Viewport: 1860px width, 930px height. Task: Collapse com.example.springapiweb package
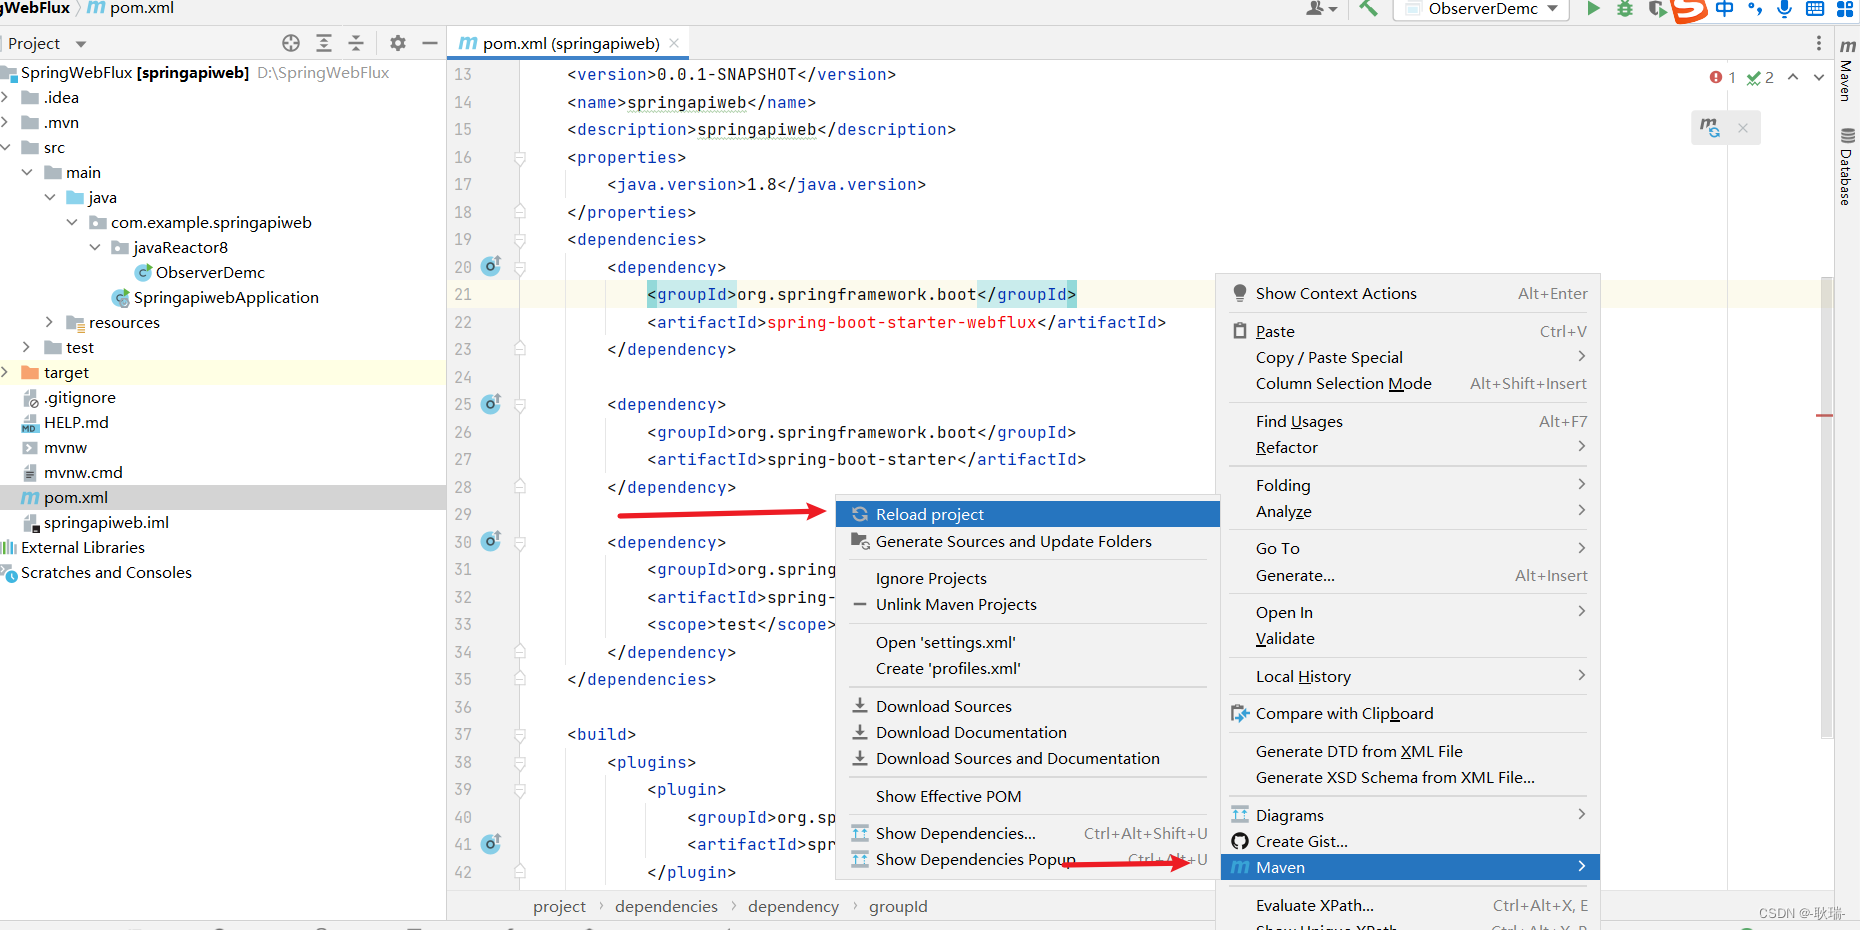click(x=72, y=222)
